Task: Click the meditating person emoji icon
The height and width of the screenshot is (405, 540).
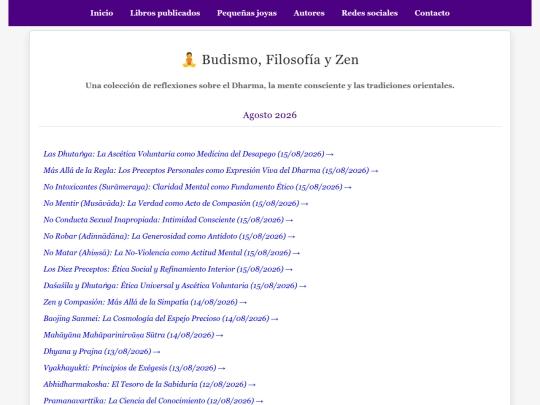Action: pyautogui.click(x=189, y=60)
